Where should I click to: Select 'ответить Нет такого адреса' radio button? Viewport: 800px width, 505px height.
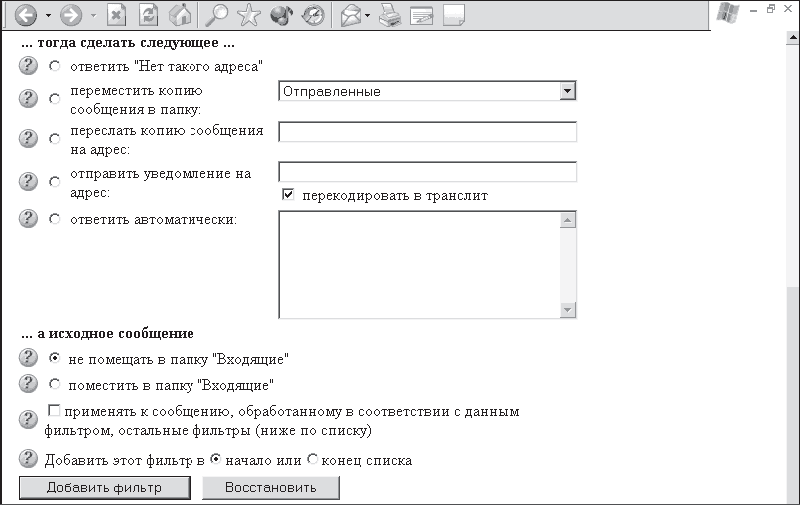click(x=55, y=66)
